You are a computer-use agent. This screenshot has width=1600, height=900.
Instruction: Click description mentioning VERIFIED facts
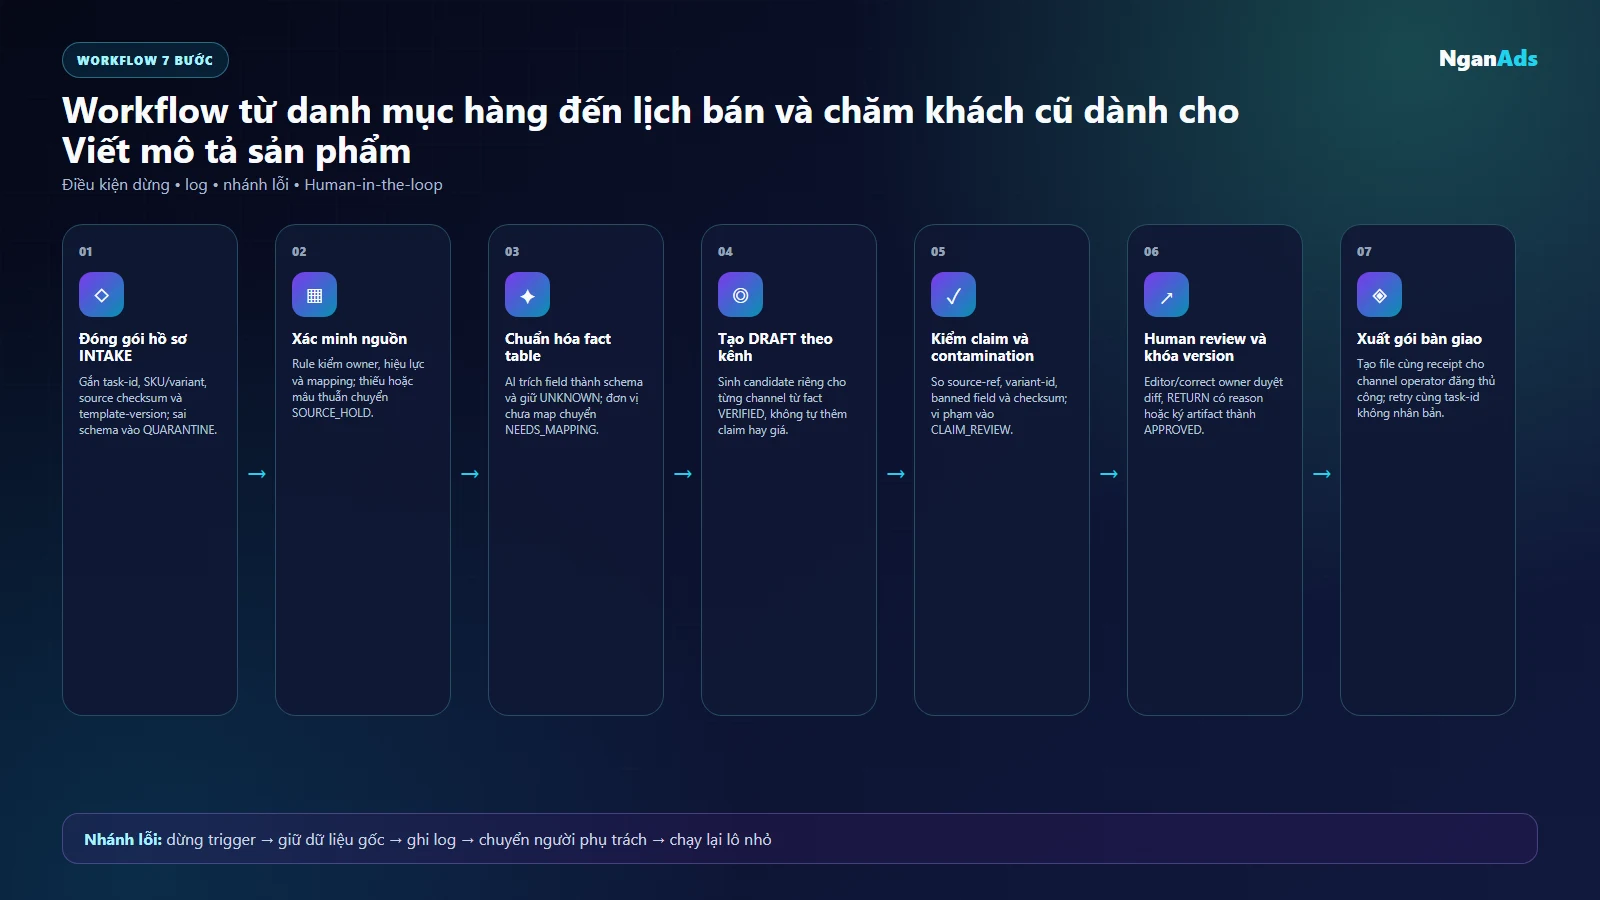pyautogui.click(x=782, y=406)
